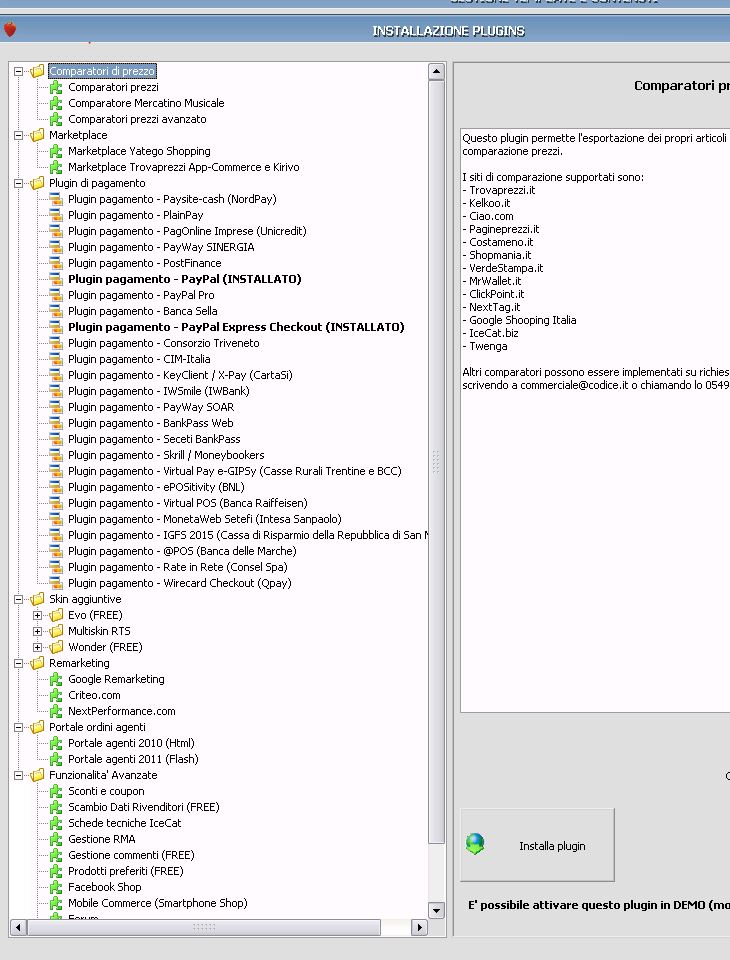
Task: Click the card icon of Wirecard Checkout (Qpay)
Action: pos(56,583)
